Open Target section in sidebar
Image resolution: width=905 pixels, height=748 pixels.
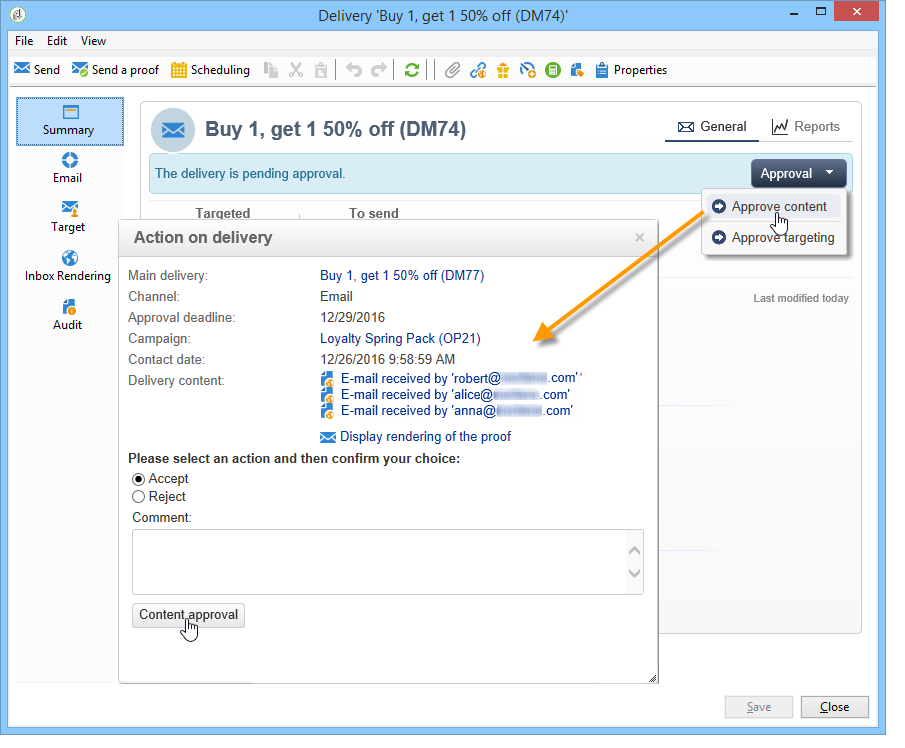tap(69, 217)
